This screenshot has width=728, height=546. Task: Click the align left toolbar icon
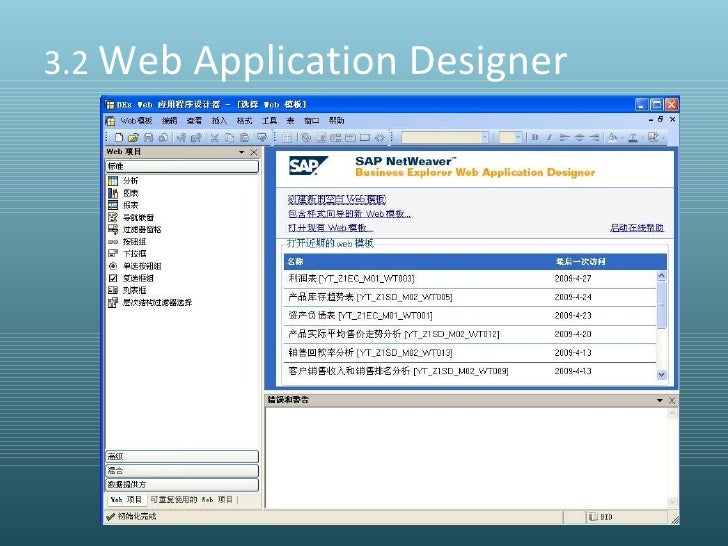pos(564,137)
